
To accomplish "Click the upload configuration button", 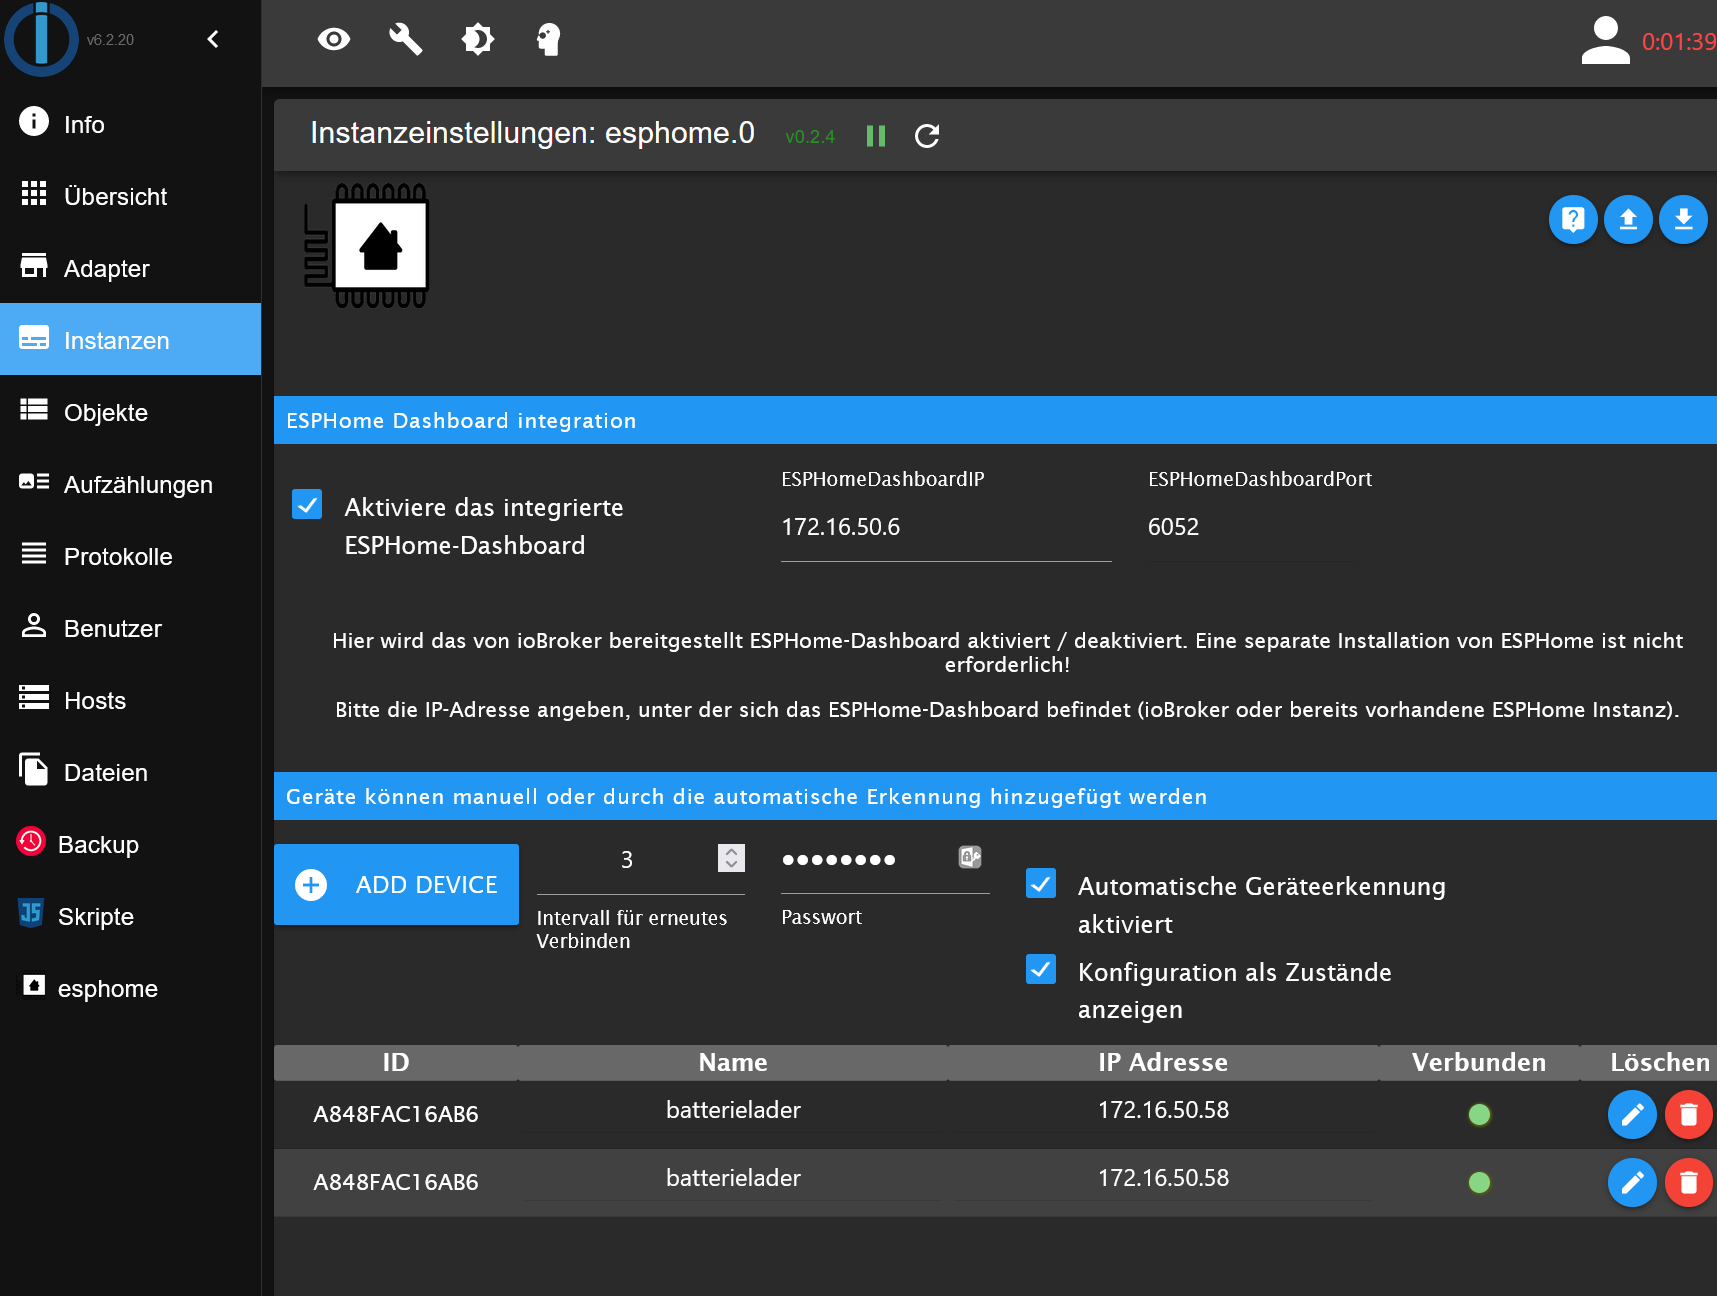I will [x=1628, y=219].
